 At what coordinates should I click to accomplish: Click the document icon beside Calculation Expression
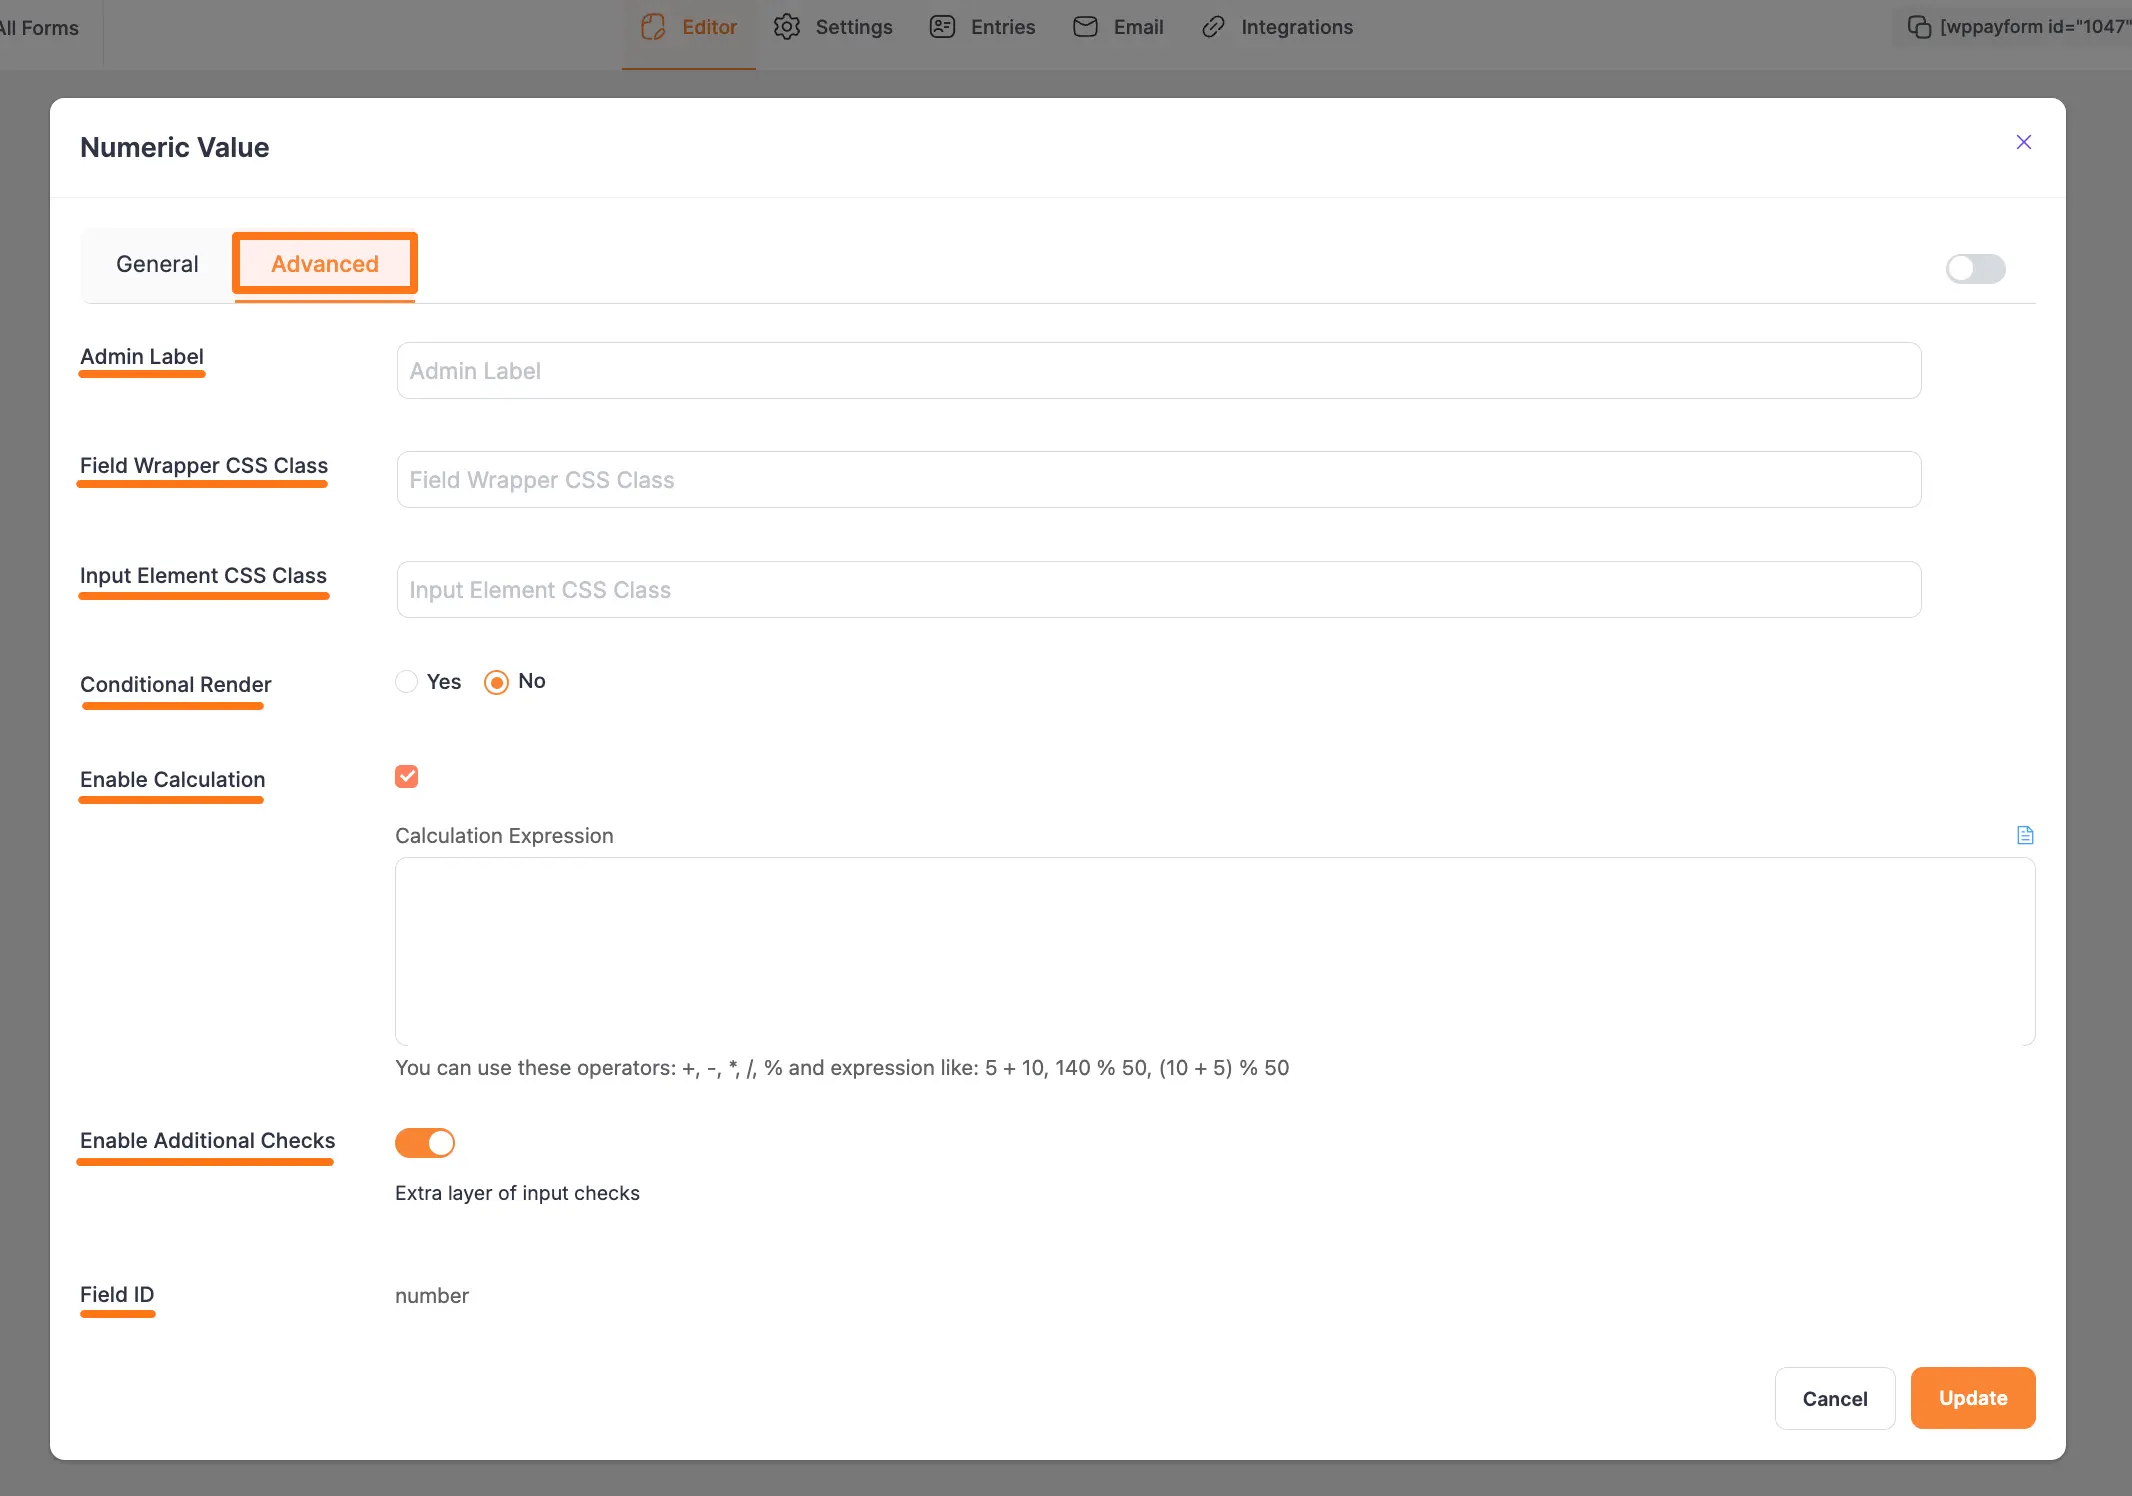click(x=2025, y=835)
